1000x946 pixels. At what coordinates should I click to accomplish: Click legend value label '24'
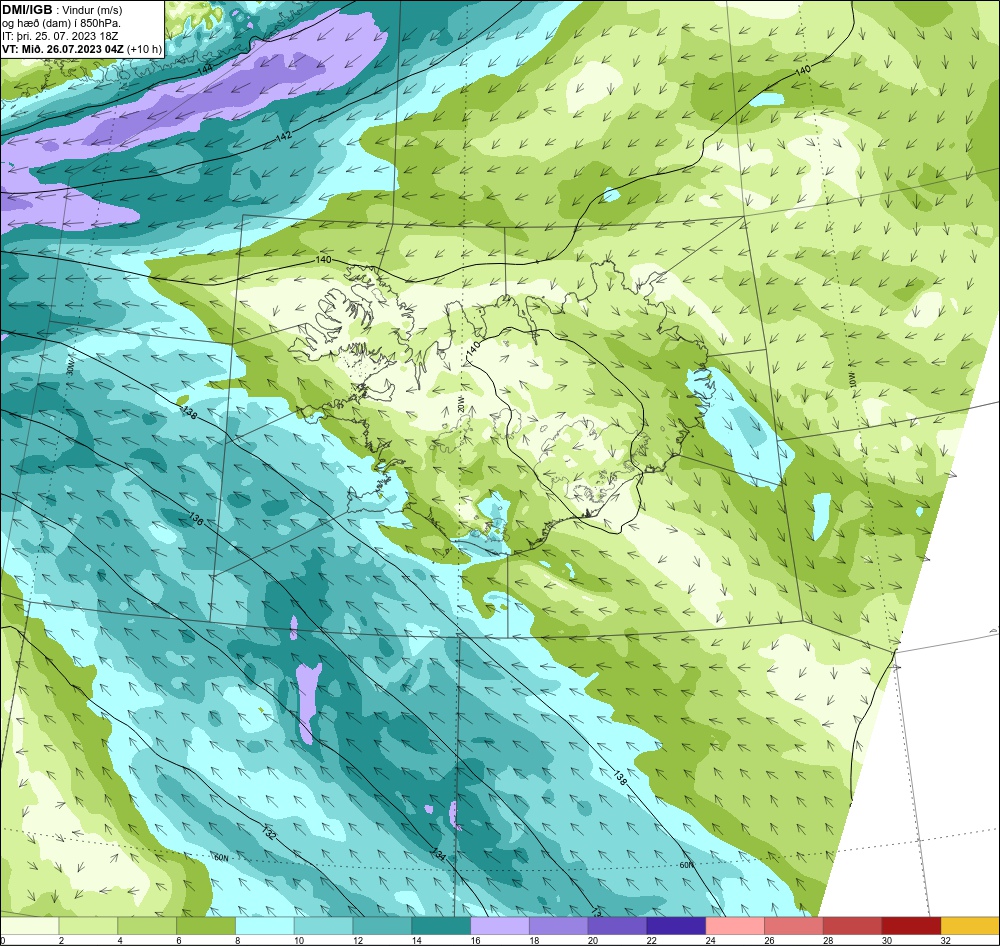(710, 940)
